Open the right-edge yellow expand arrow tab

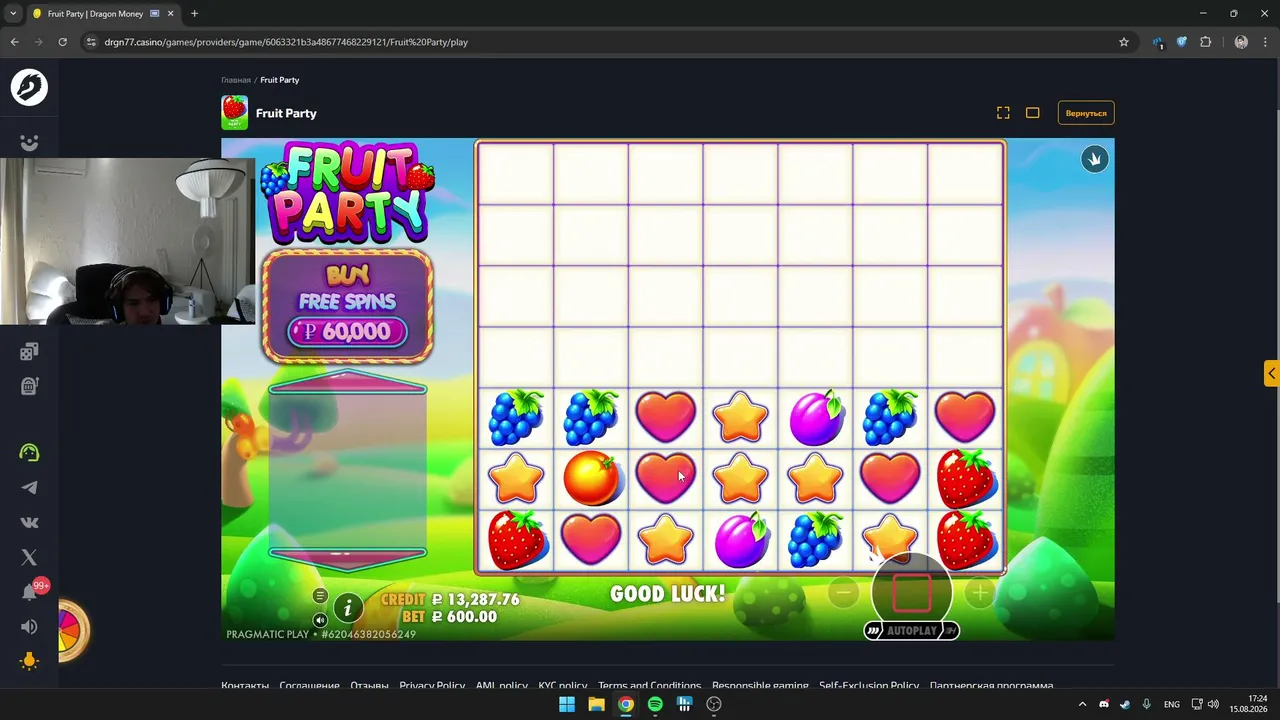click(1271, 373)
